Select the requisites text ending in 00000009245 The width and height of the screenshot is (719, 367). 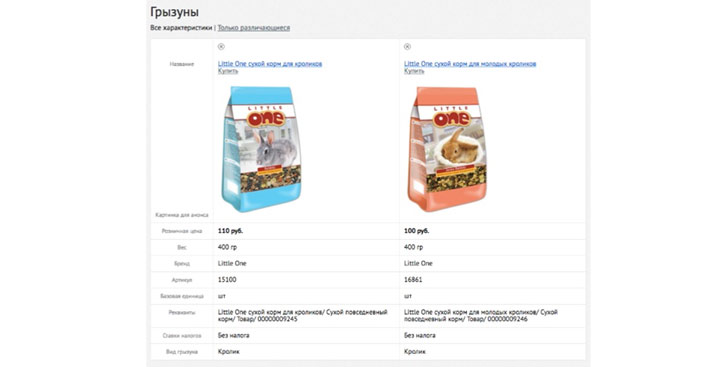(303, 316)
